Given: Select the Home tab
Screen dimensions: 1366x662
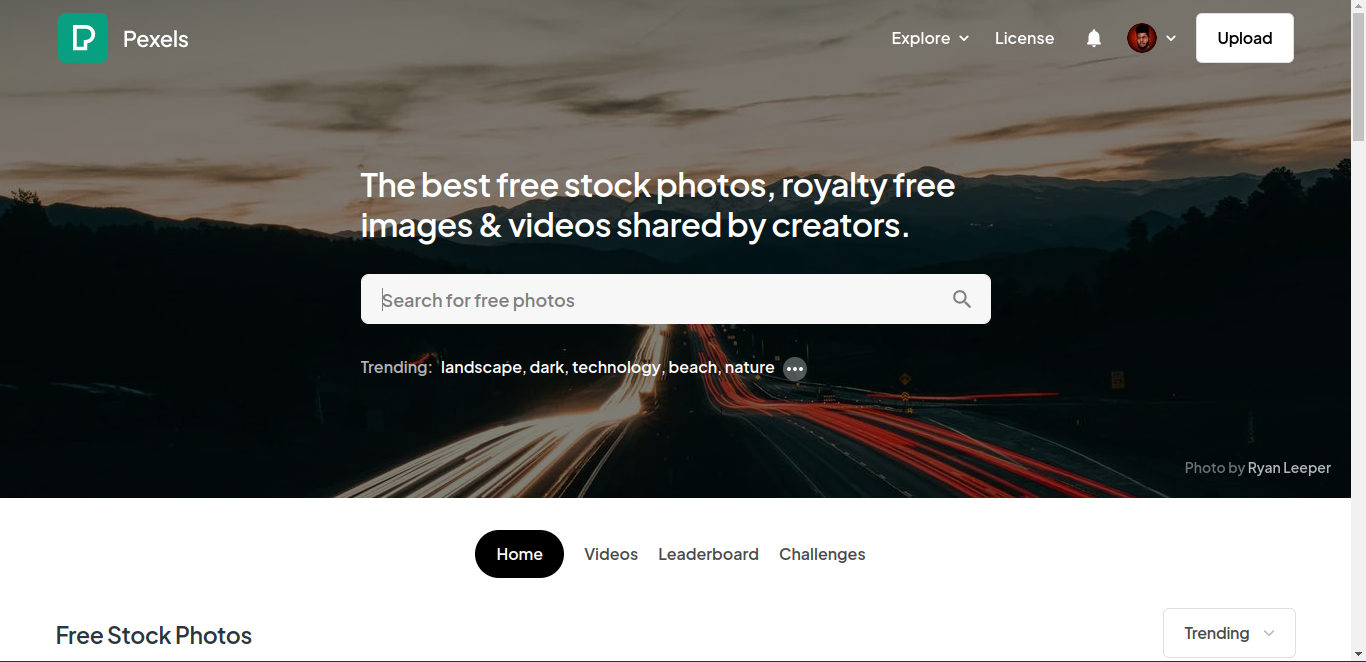Looking at the screenshot, I should (x=519, y=554).
